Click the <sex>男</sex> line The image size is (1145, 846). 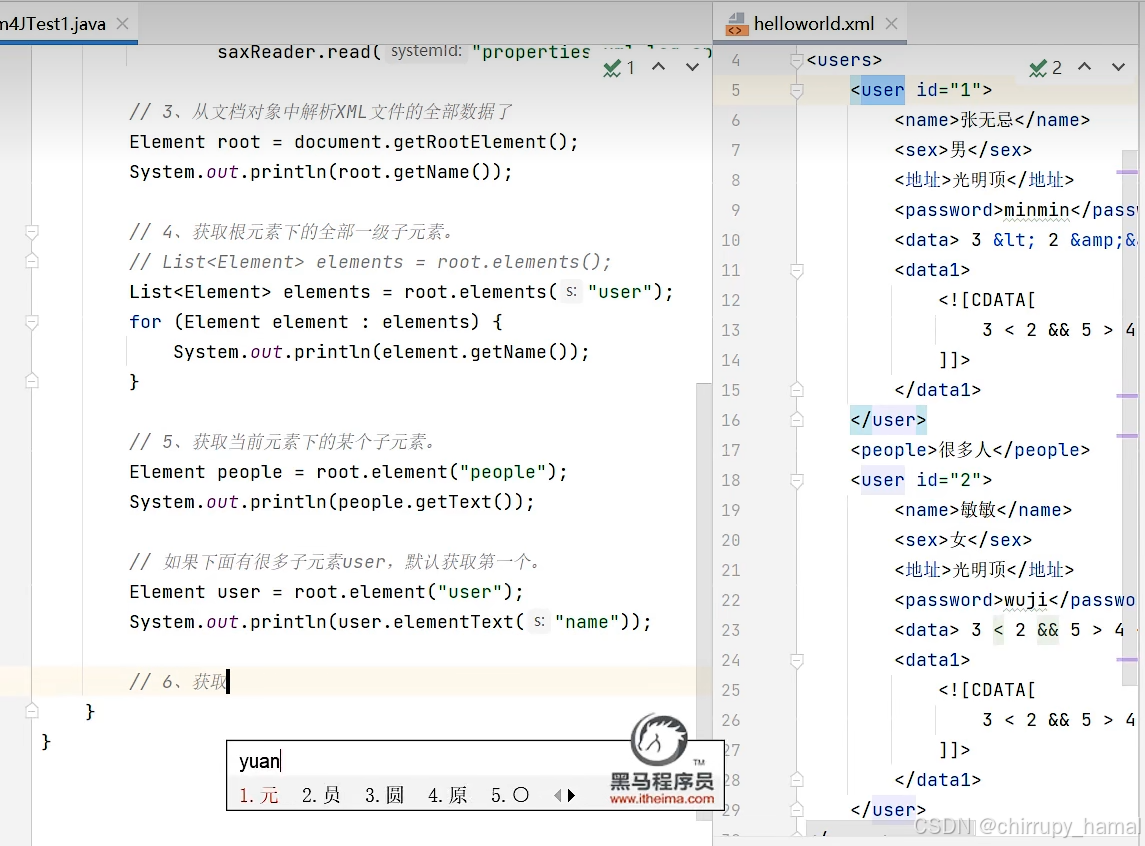point(962,150)
